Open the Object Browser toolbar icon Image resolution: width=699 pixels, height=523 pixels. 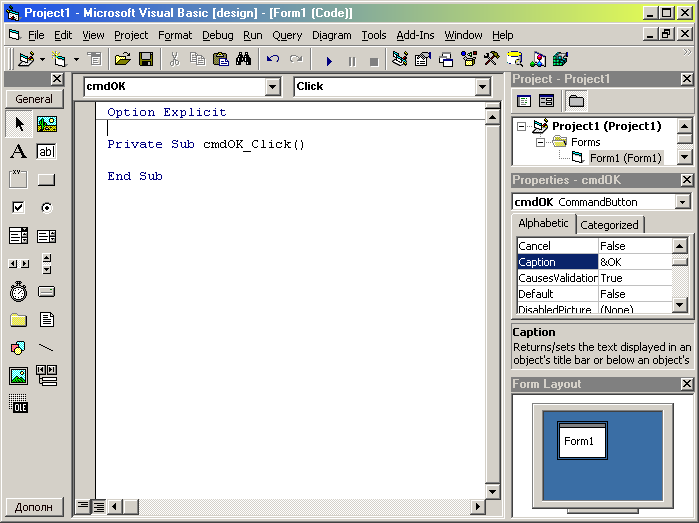click(469, 59)
